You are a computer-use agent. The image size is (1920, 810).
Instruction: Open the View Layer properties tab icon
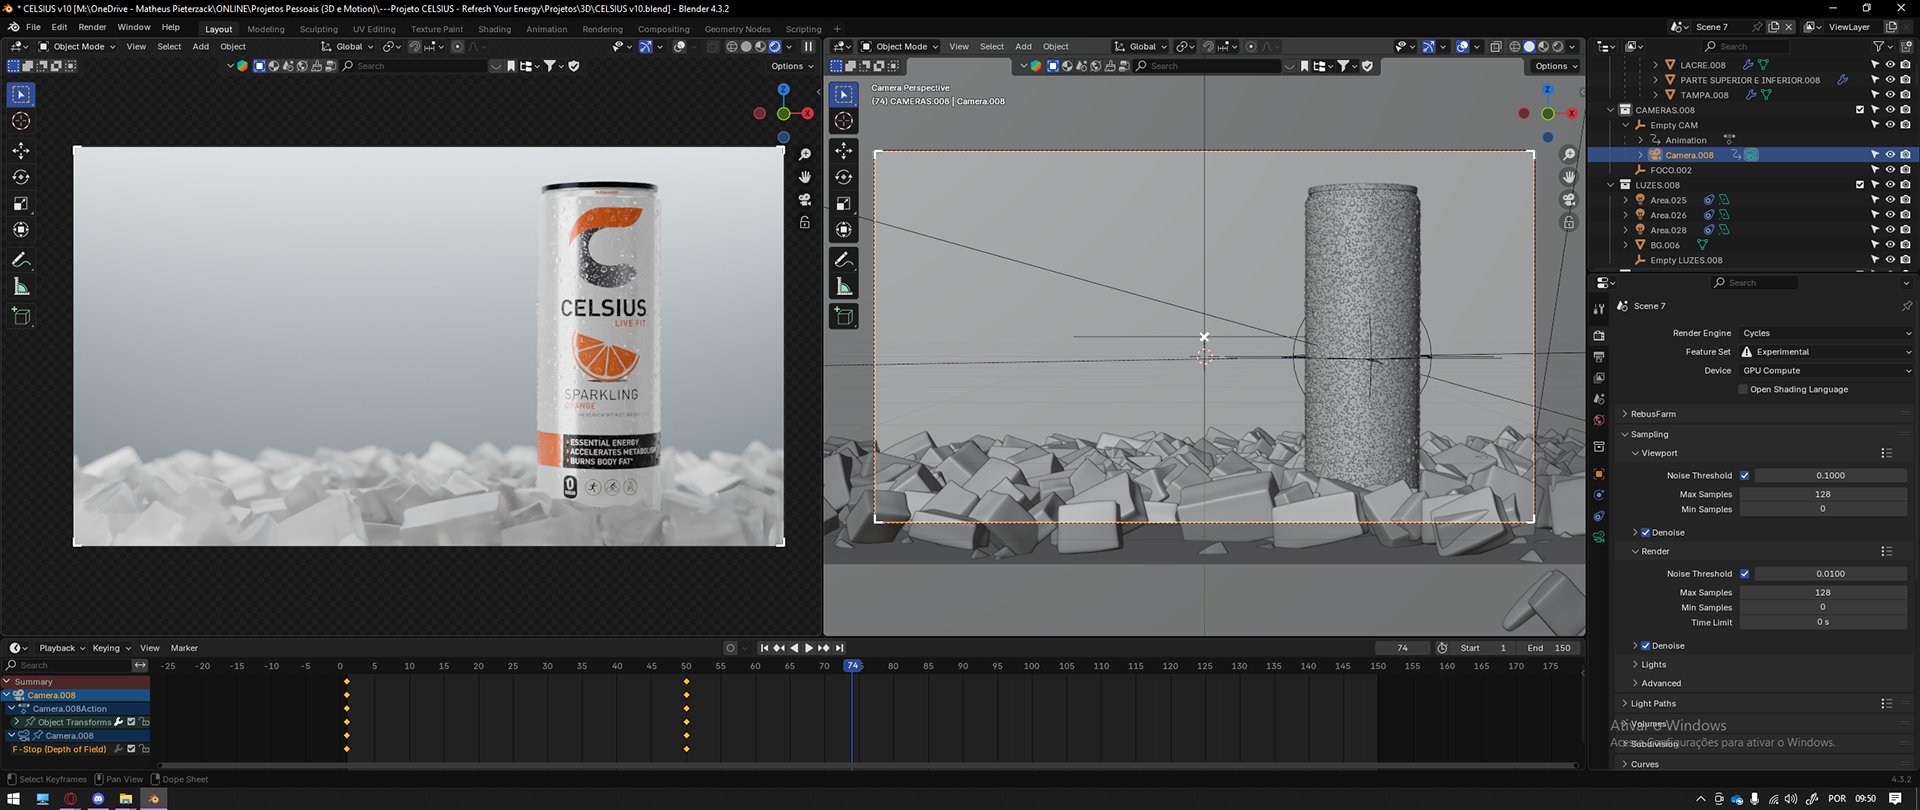1599,378
